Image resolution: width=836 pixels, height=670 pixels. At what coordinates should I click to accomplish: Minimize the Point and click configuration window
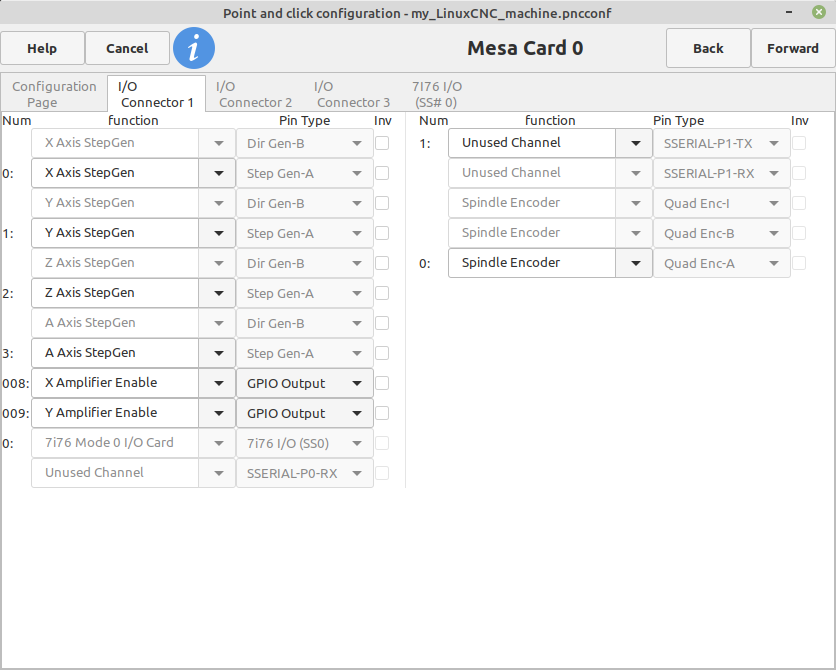pyautogui.click(x=789, y=12)
